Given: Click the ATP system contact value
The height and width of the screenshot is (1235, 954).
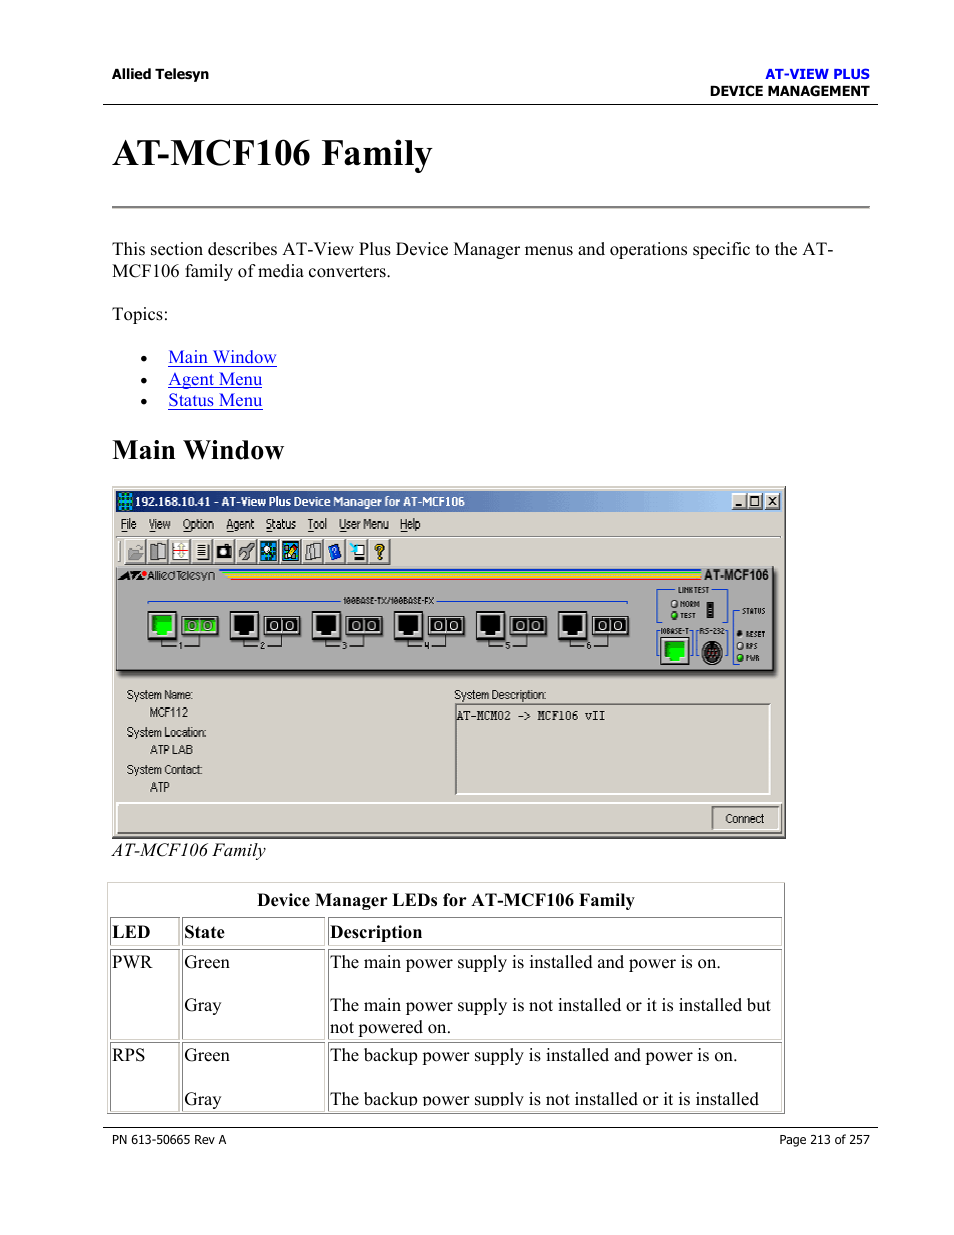Looking at the screenshot, I should click(x=160, y=787).
